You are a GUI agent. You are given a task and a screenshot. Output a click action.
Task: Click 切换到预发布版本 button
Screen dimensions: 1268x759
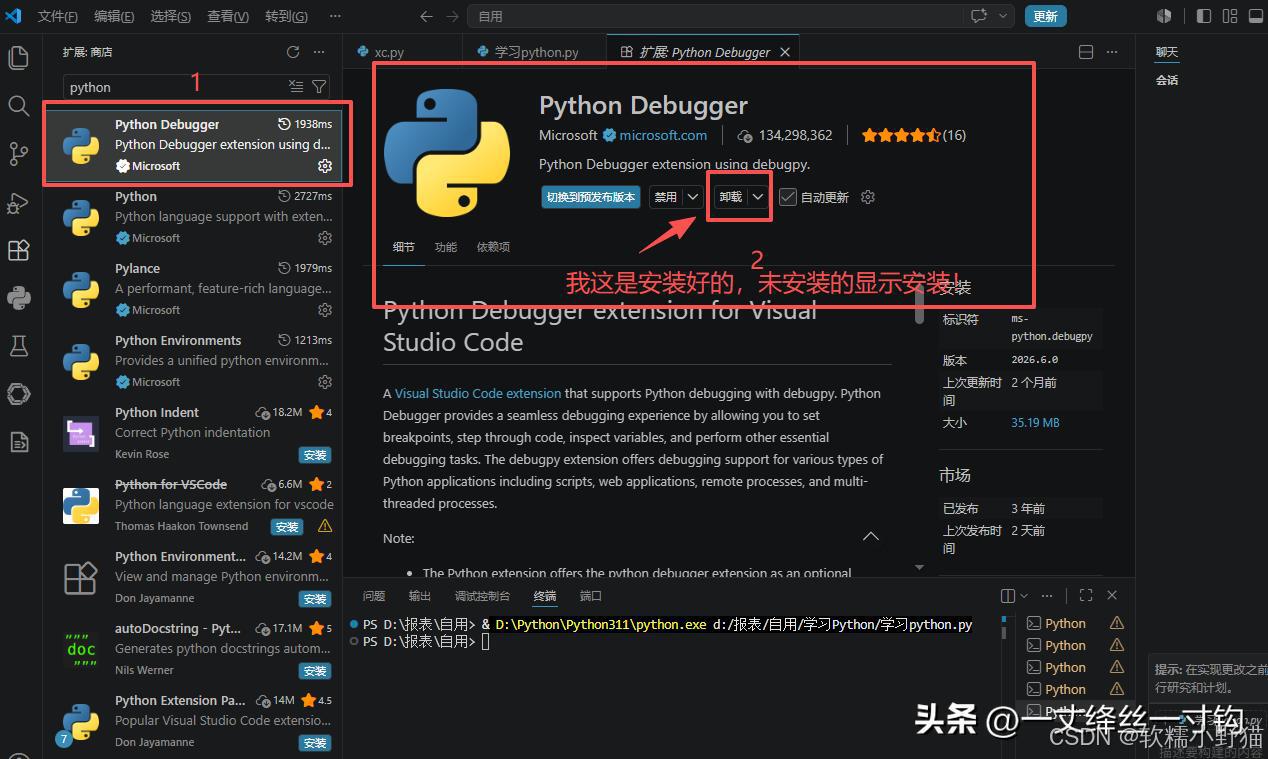coord(591,197)
